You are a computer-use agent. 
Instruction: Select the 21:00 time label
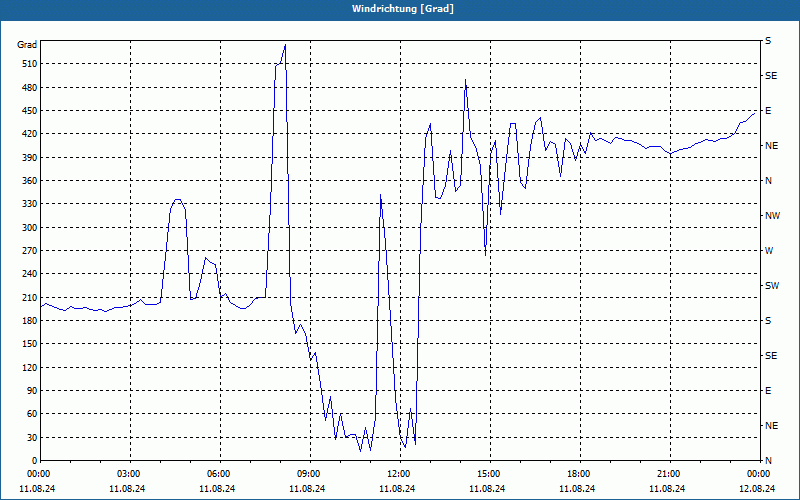pyautogui.click(x=668, y=473)
